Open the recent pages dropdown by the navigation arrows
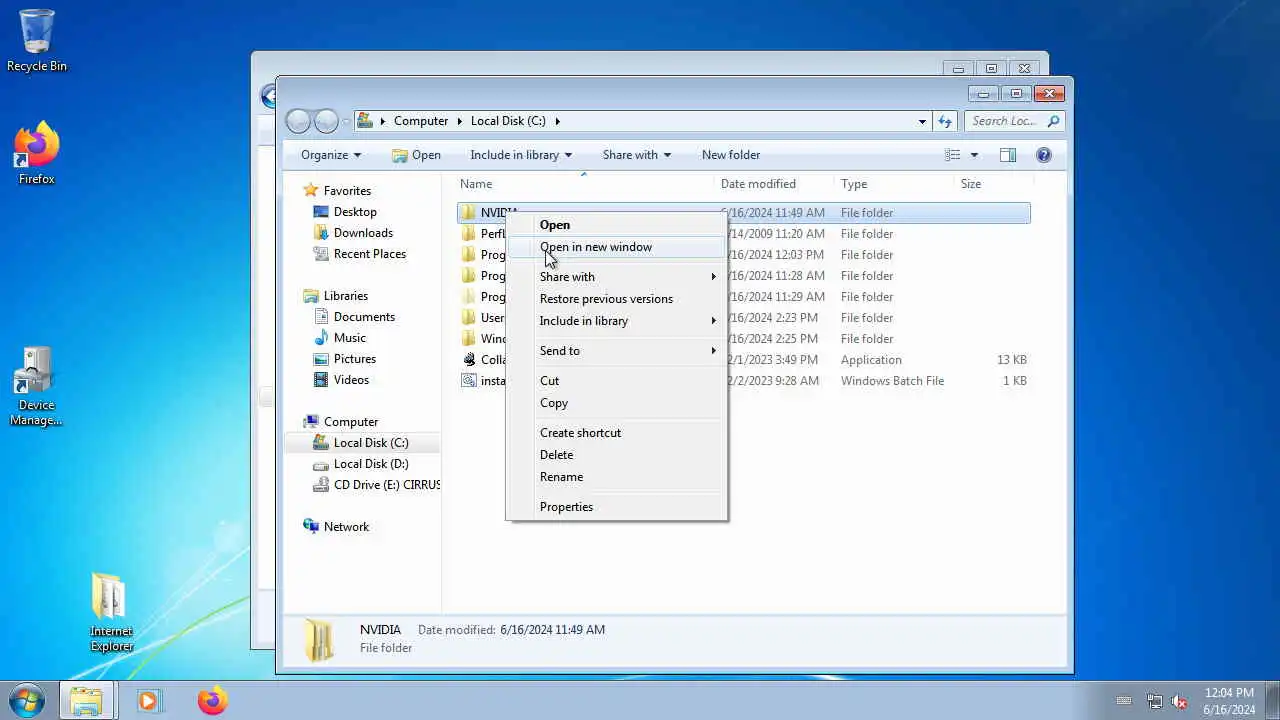 point(346,121)
